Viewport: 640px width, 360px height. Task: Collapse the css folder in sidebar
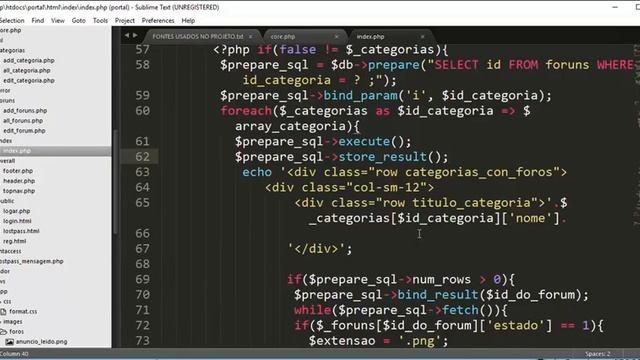click(7, 302)
